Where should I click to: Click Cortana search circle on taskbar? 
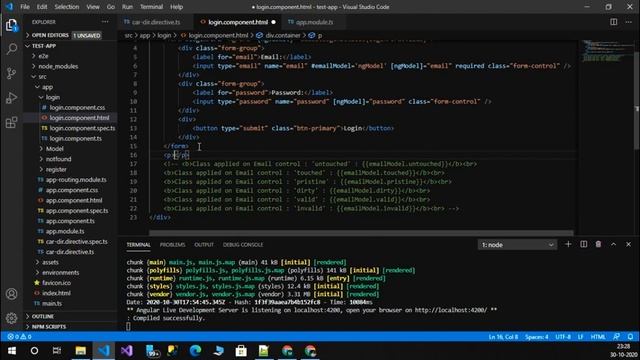pyautogui.click(x=34, y=351)
